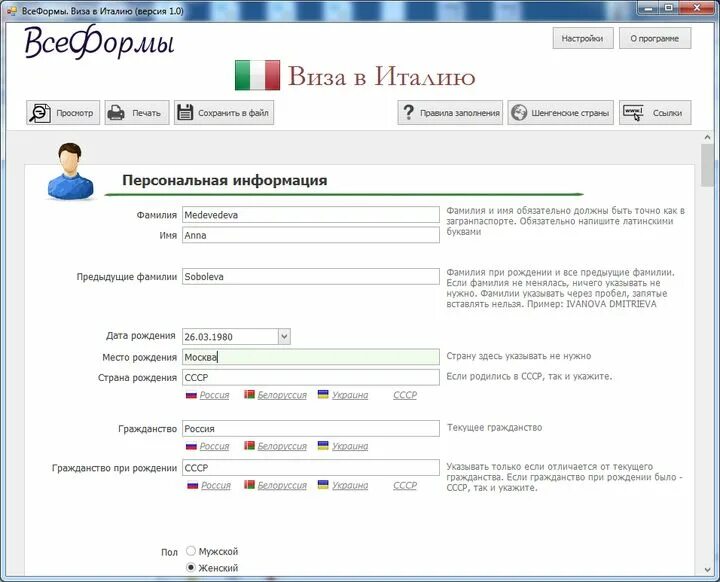Click hint Страну здесь указывать не нужно
The image size is (720, 582).
pos(518,356)
